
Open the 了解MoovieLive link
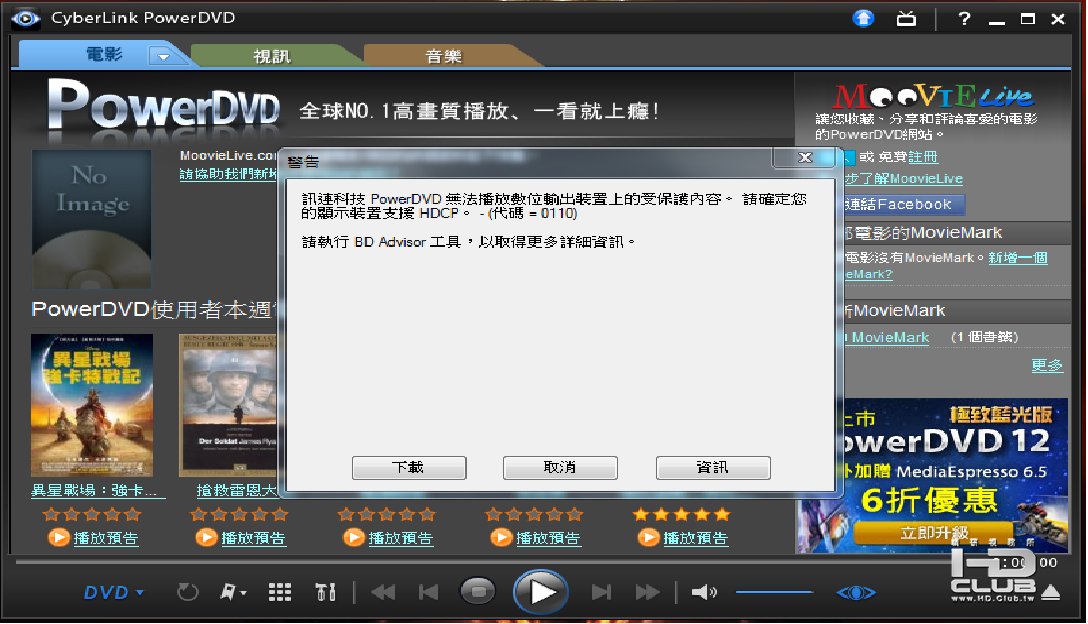pyautogui.click(x=903, y=179)
